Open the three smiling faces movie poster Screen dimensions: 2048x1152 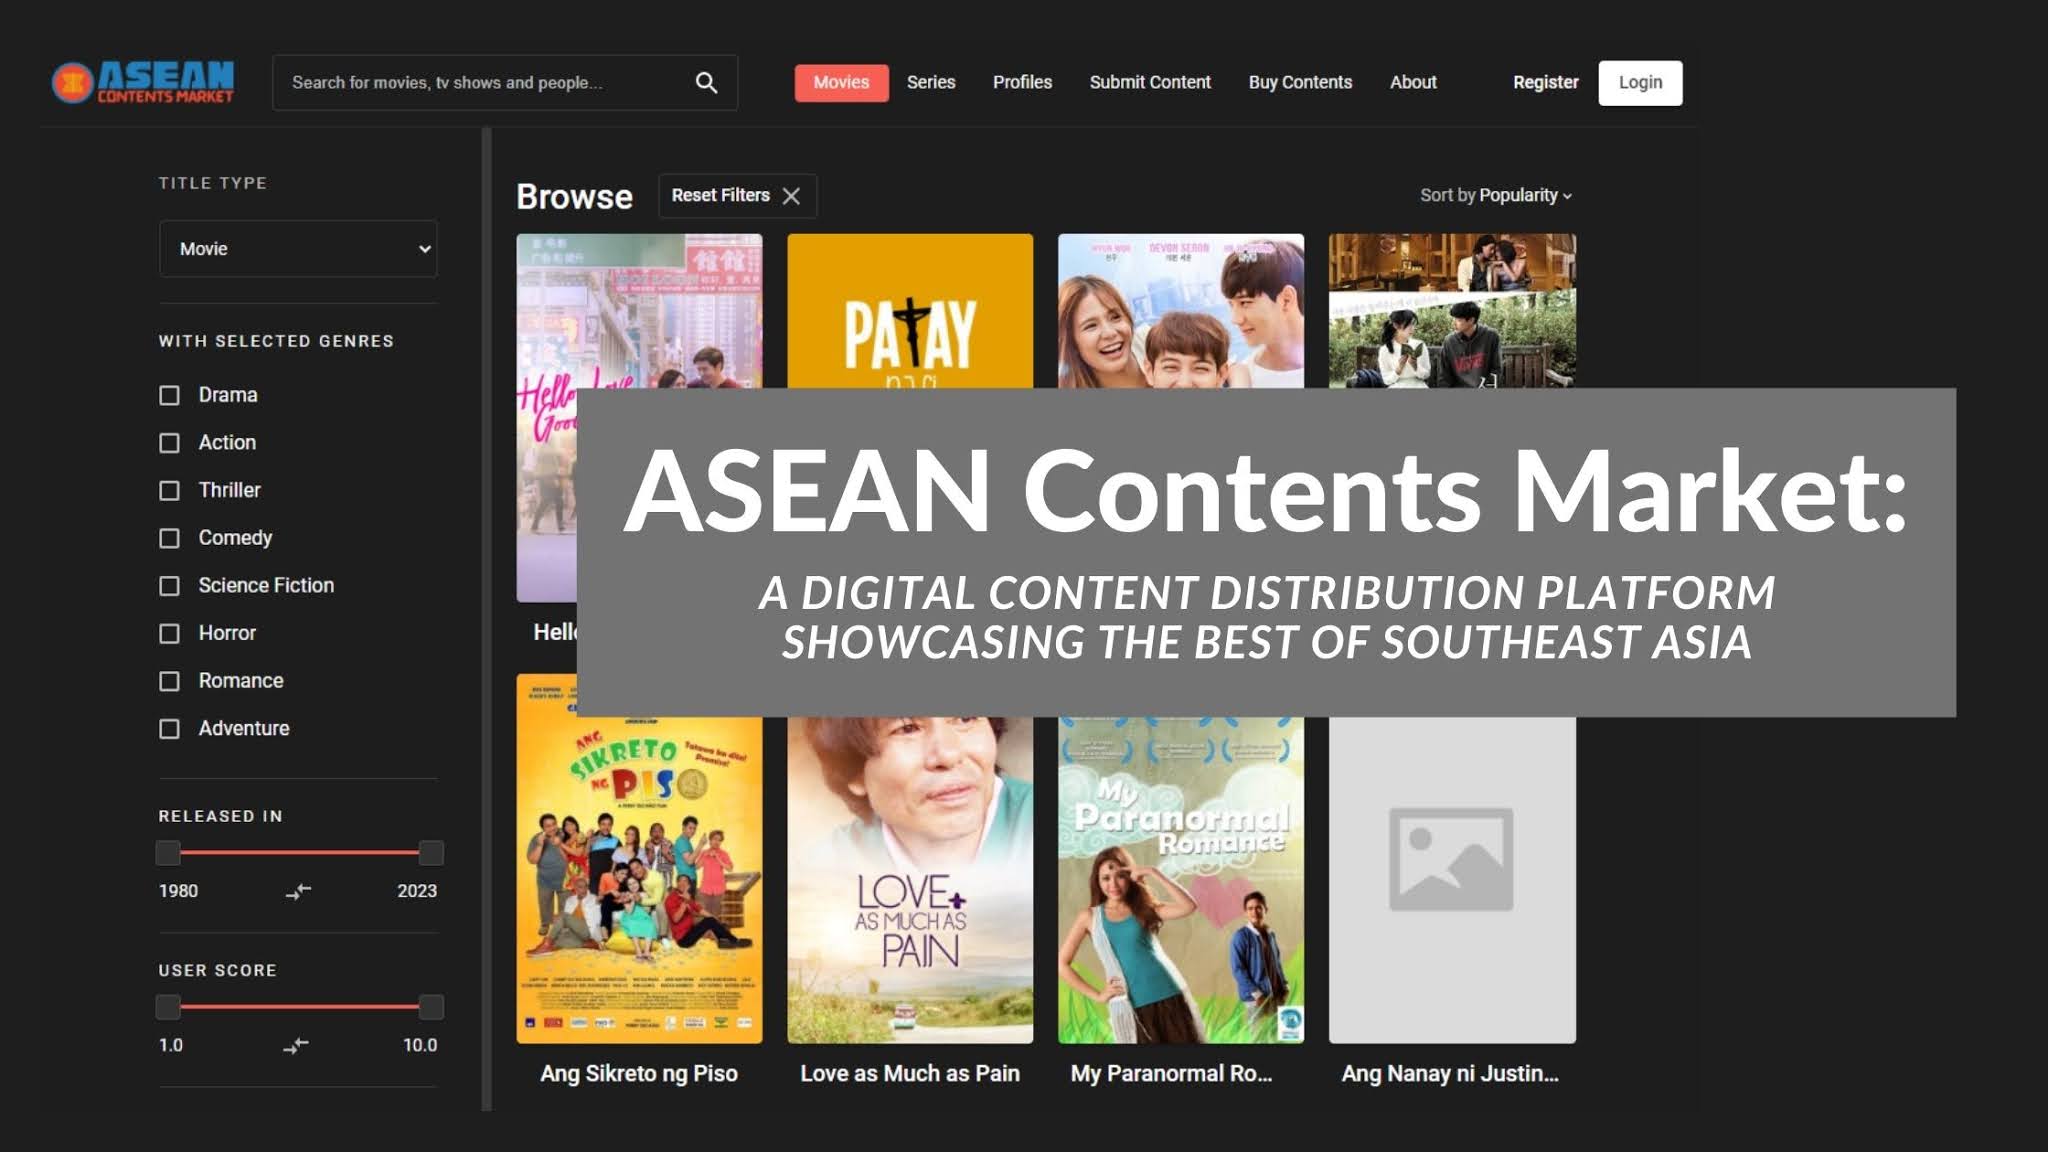(x=1181, y=311)
